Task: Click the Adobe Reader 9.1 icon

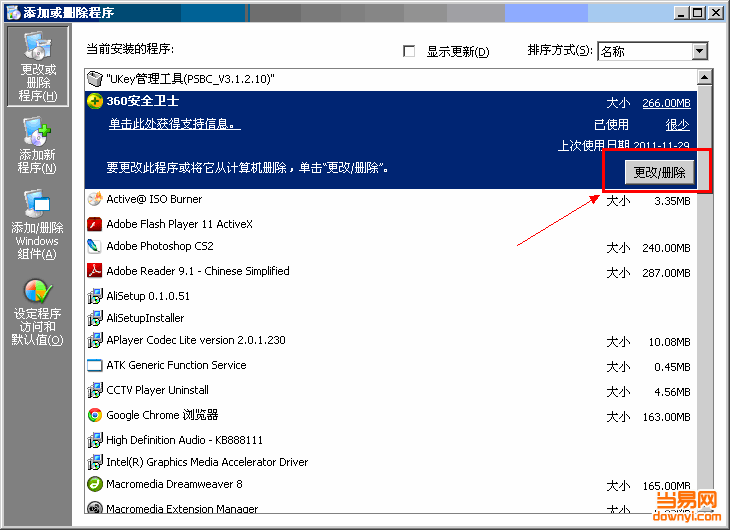Action: (x=95, y=271)
